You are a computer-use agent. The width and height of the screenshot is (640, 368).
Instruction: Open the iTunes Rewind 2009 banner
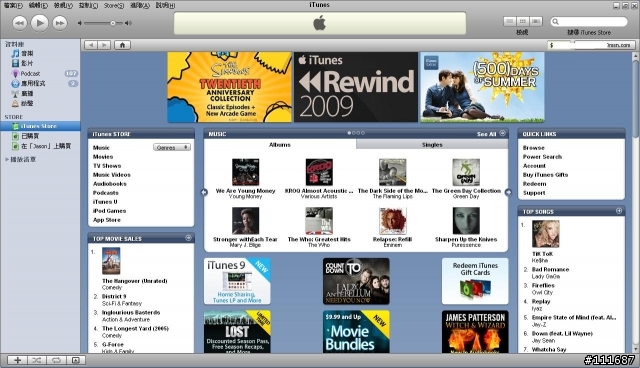point(356,87)
